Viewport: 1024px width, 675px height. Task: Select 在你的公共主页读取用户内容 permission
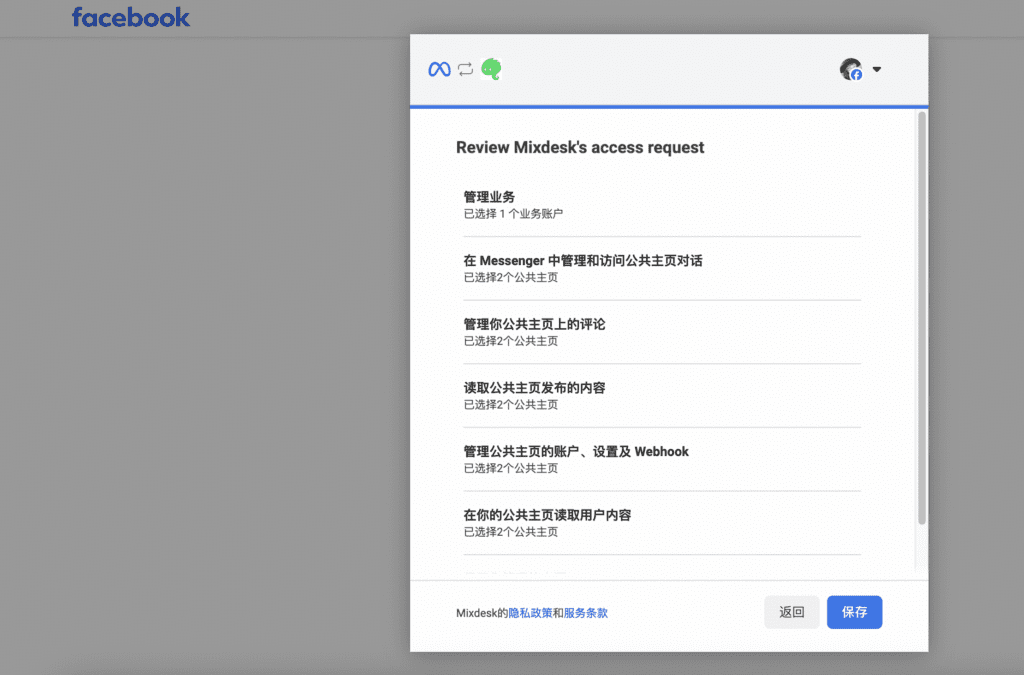point(547,515)
